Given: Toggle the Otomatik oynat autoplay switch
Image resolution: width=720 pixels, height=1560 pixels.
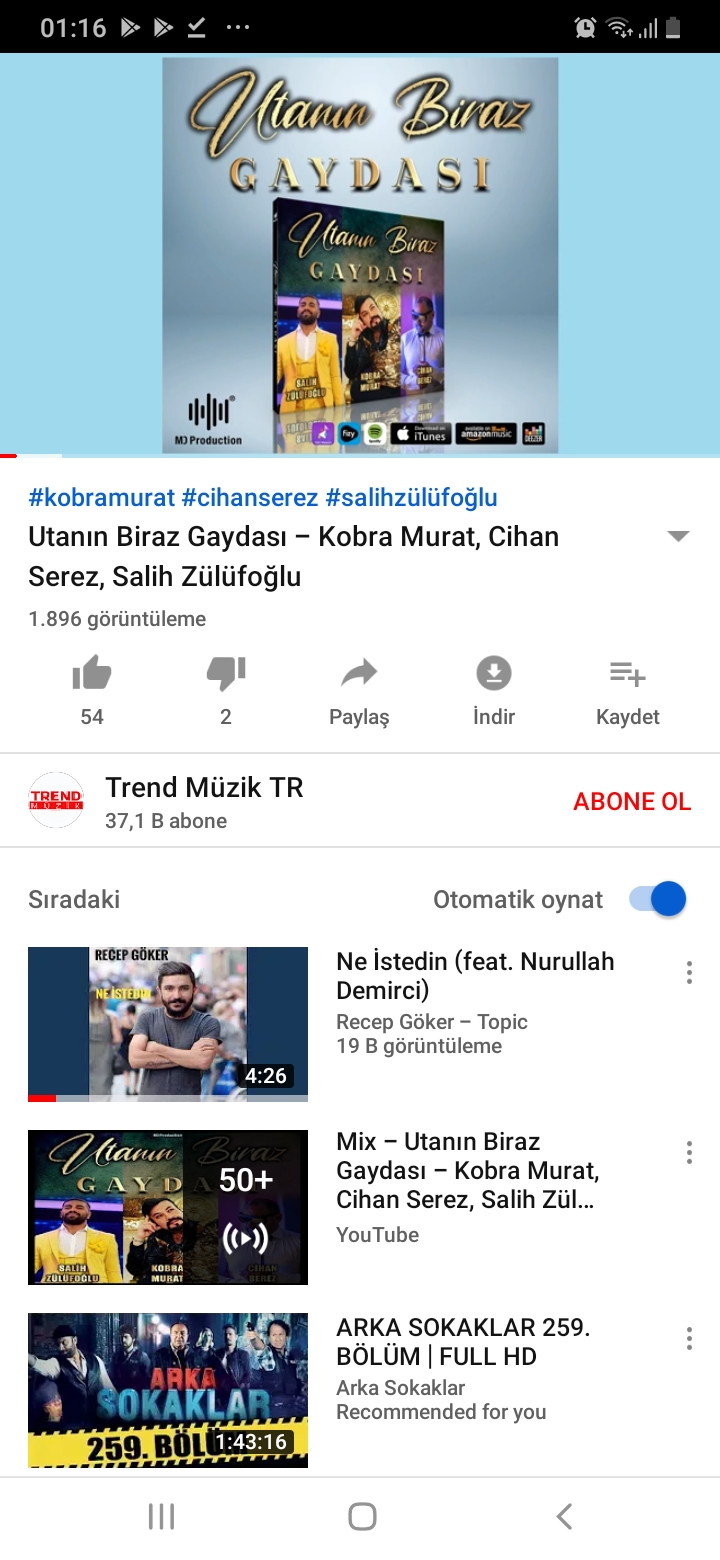Looking at the screenshot, I should (x=658, y=899).
